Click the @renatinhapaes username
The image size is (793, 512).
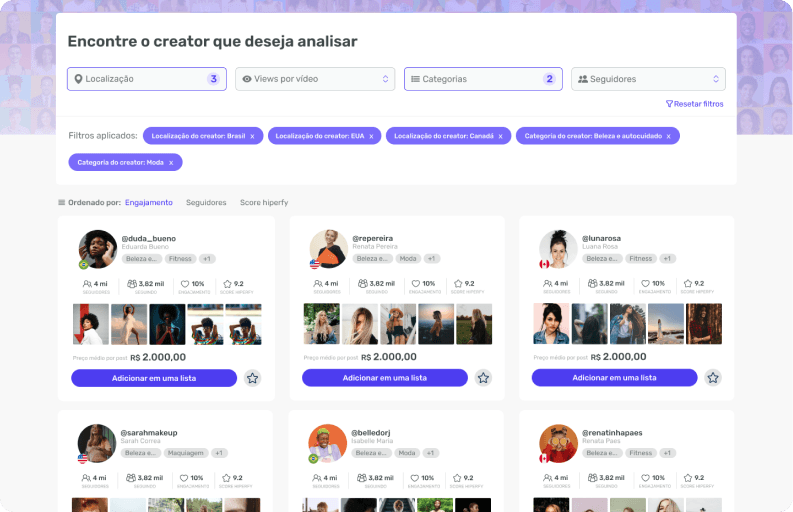[612, 433]
